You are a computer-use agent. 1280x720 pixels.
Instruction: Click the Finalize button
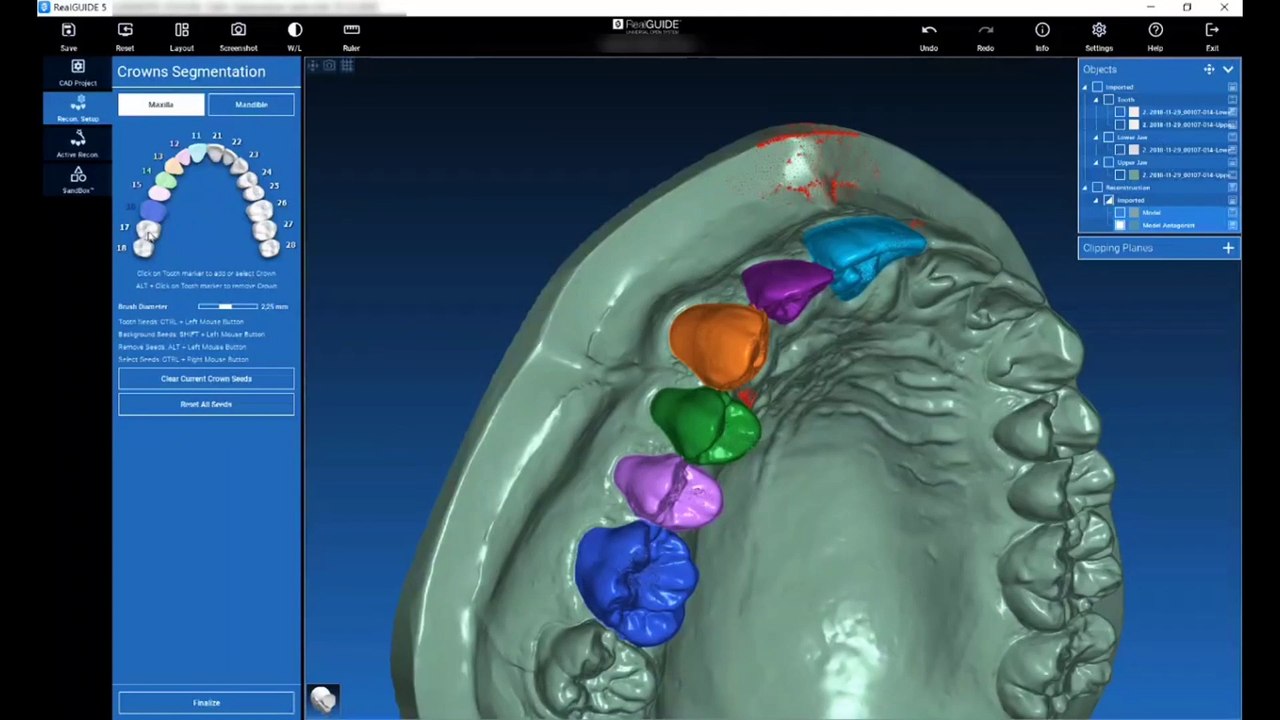(x=206, y=703)
